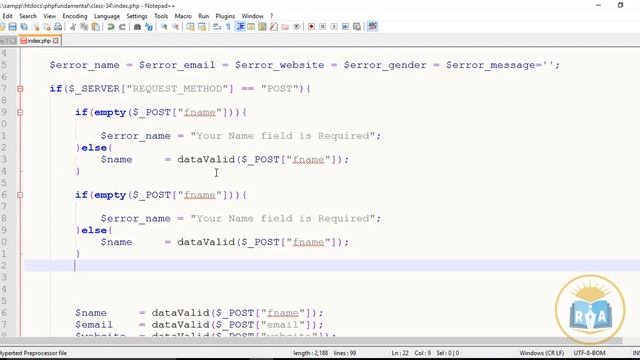The image size is (640, 360).
Task: Place cursor on highlighted empty line 22
Action: (x=331, y=266)
